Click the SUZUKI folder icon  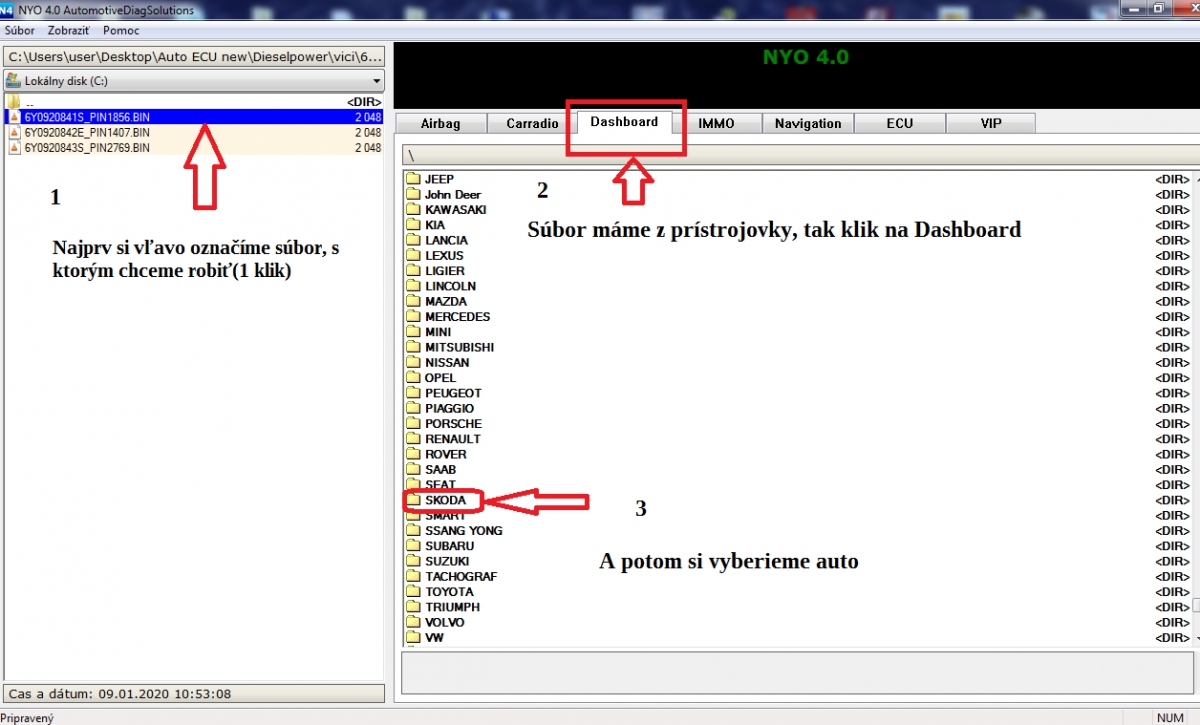tap(413, 561)
